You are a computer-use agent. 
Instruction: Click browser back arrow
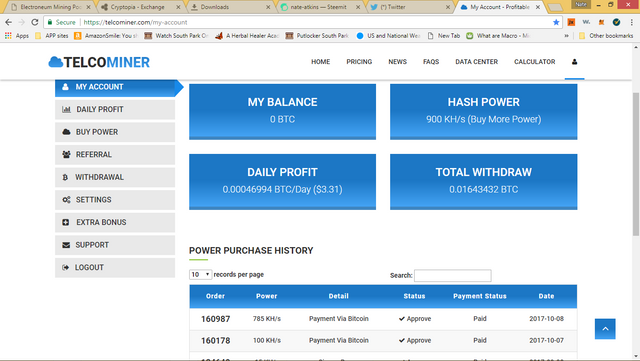coord(9,22)
